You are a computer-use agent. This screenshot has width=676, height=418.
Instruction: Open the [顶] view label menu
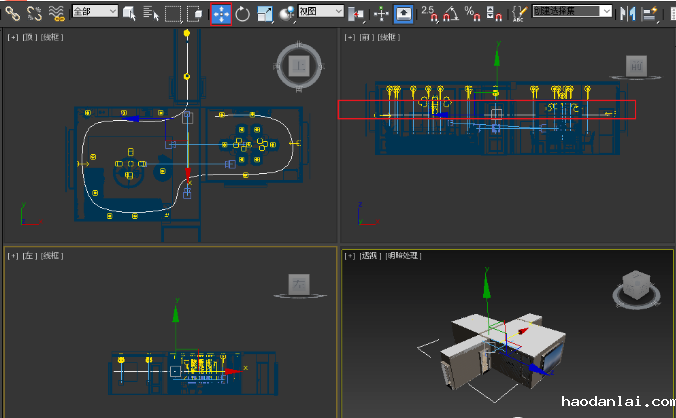[x=29, y=37]
